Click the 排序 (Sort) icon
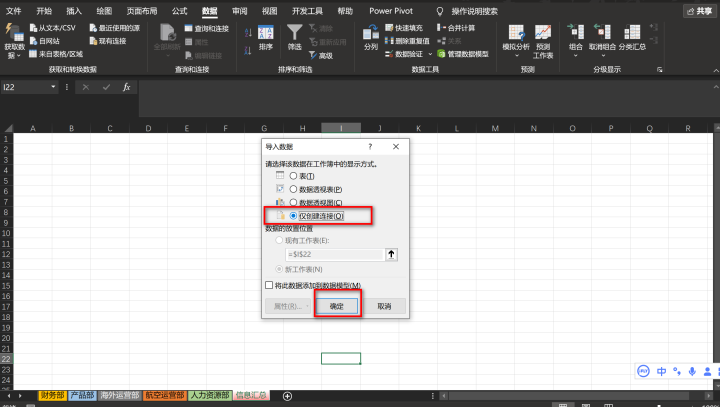The image size is (720, 407). pos(266,32)
